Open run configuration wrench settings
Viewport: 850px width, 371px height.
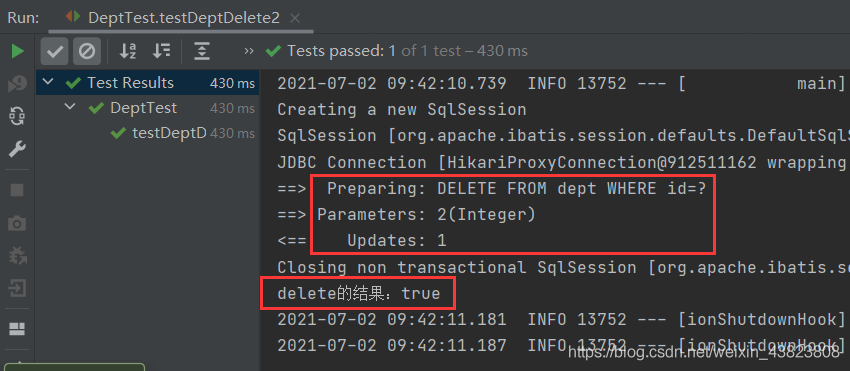pos(17,149)
